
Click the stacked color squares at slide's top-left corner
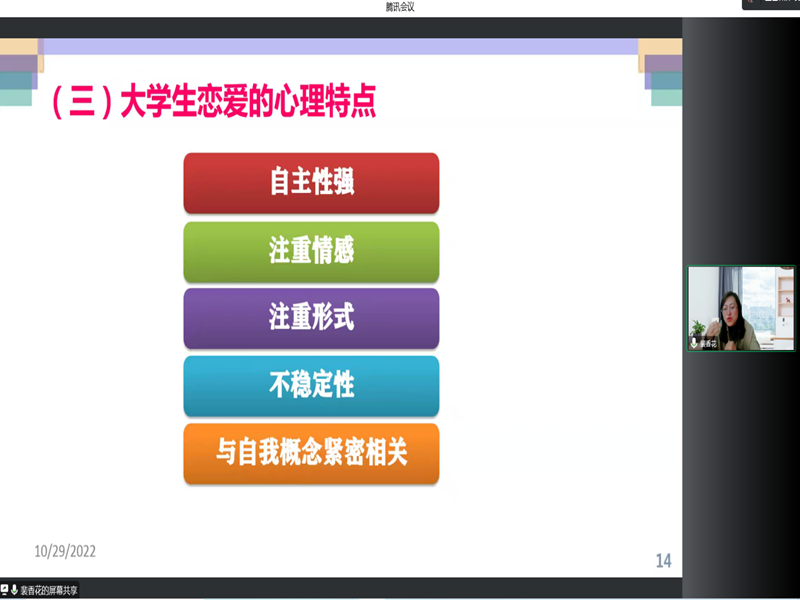pos(19,70)
